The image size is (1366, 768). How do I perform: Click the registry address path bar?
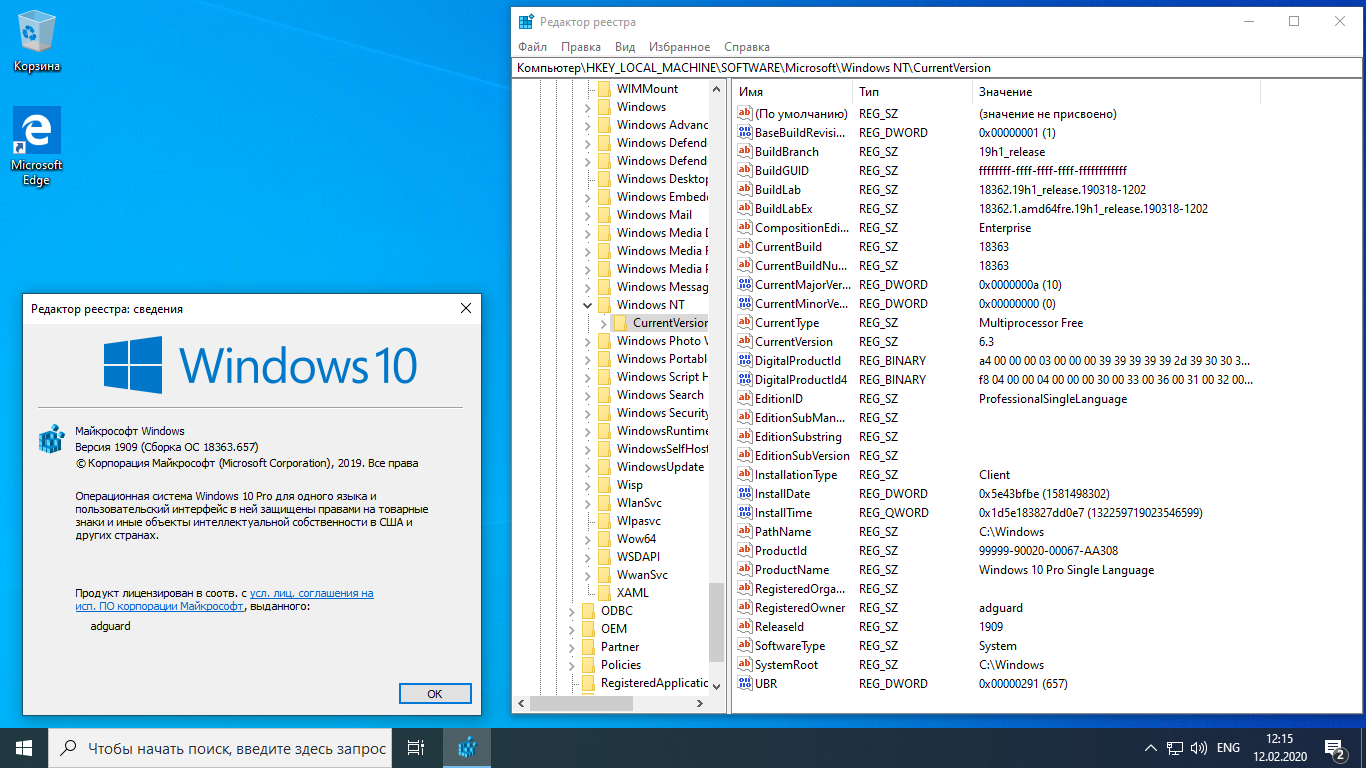pos(937,68)
